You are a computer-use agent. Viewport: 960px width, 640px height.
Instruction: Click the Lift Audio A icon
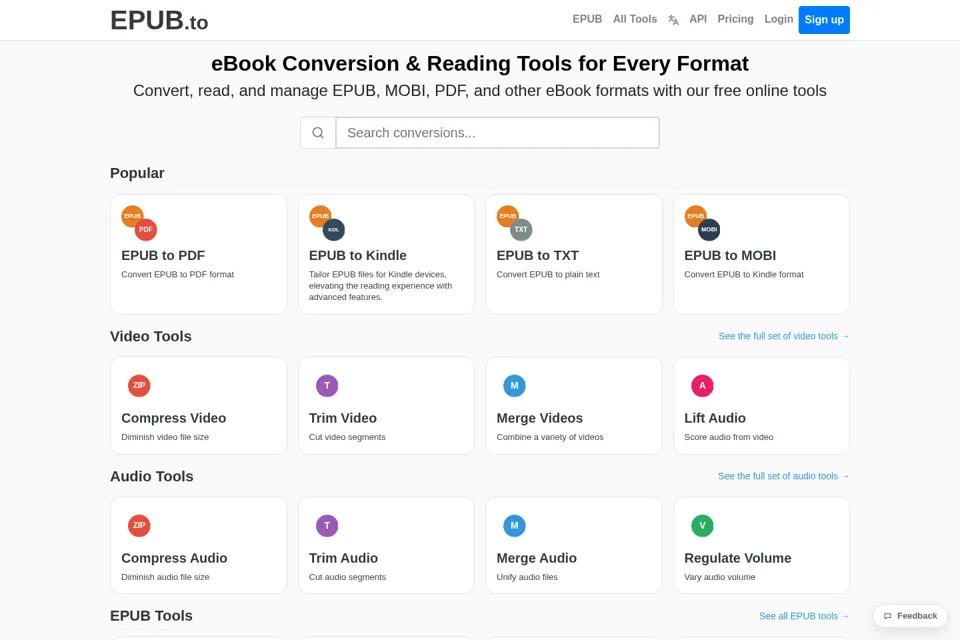[x=702, y=386]
